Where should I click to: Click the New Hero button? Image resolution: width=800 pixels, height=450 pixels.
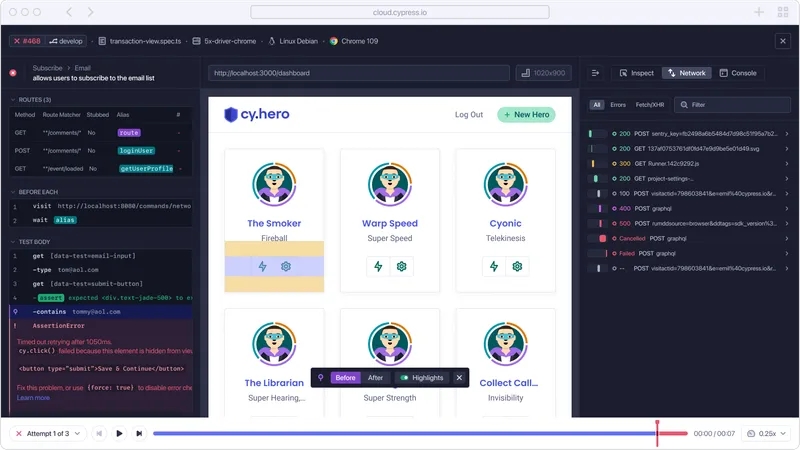tap(527, 115)
